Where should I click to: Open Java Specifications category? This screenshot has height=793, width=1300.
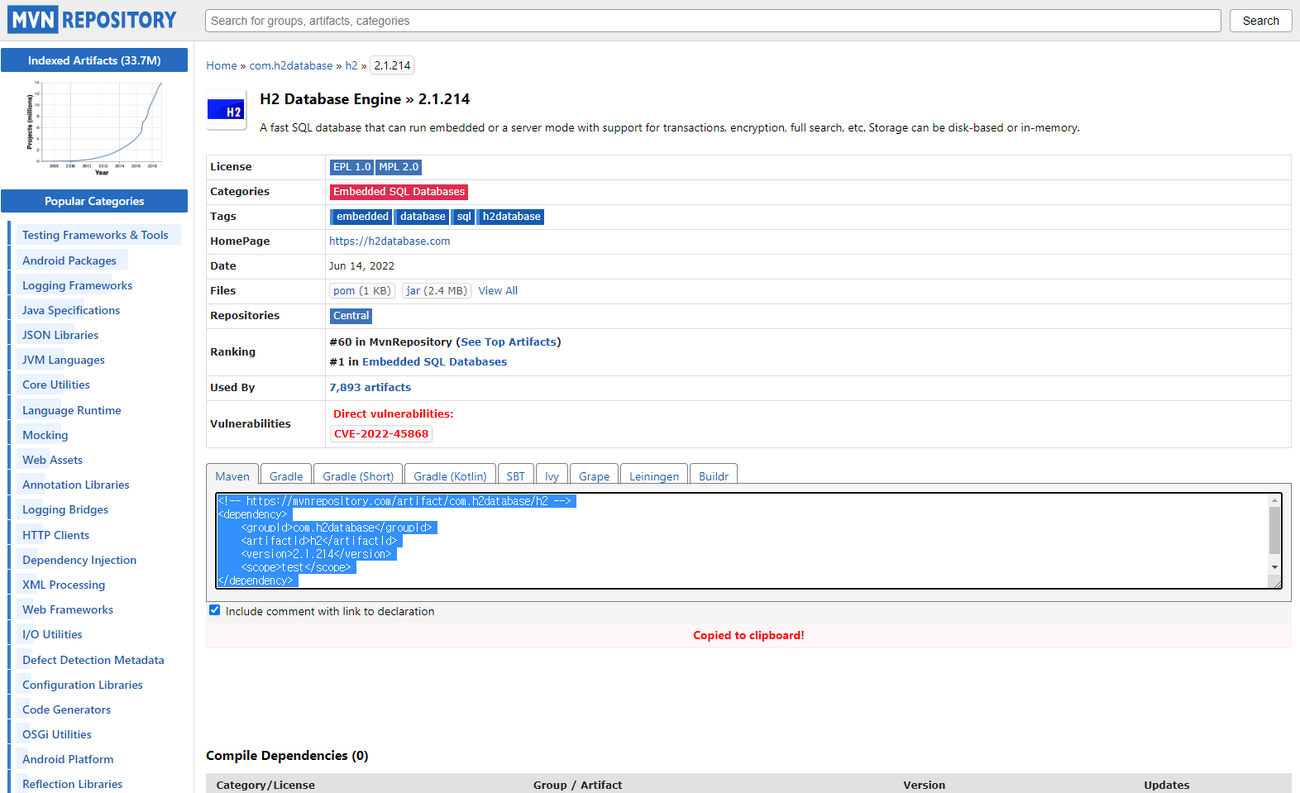click(71, 310)
